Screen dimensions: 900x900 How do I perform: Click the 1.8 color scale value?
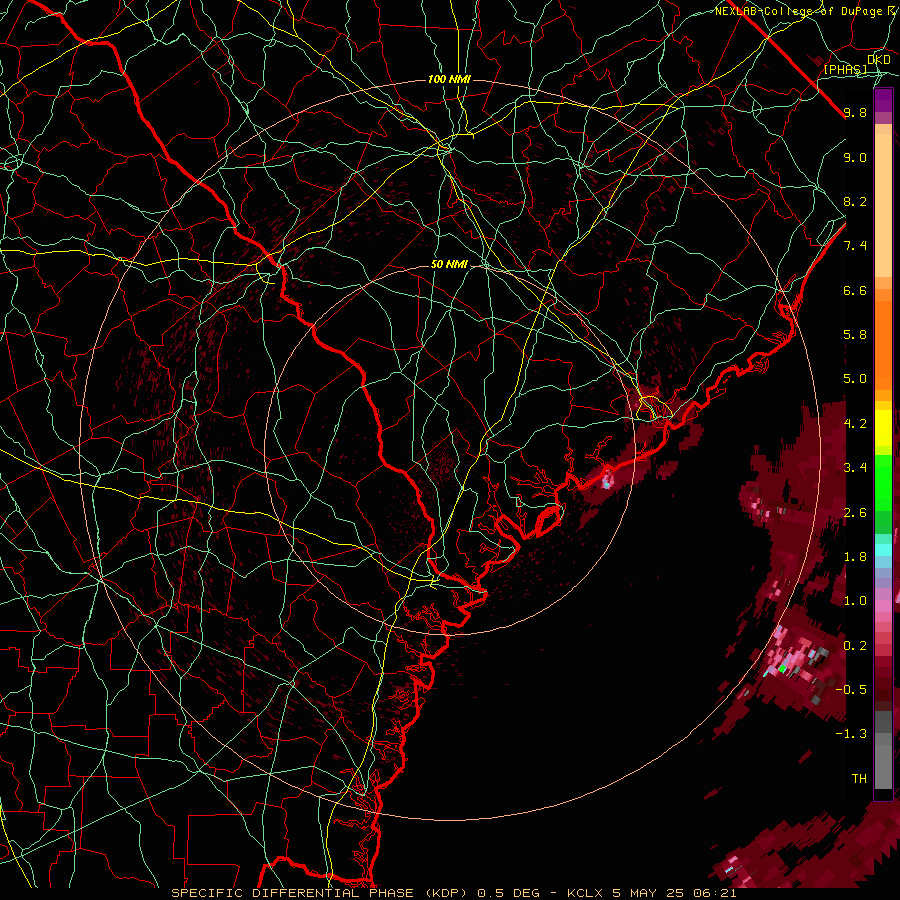[x=855, y=557]
